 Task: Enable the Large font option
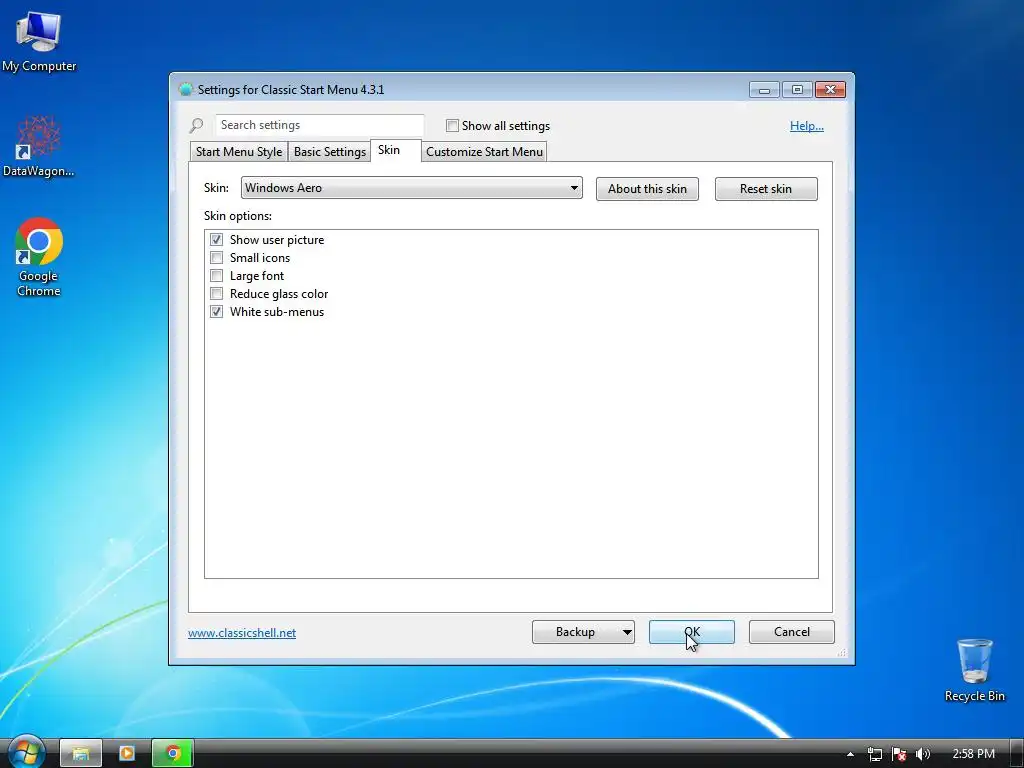pyautogui.click(x=217, y=276)
